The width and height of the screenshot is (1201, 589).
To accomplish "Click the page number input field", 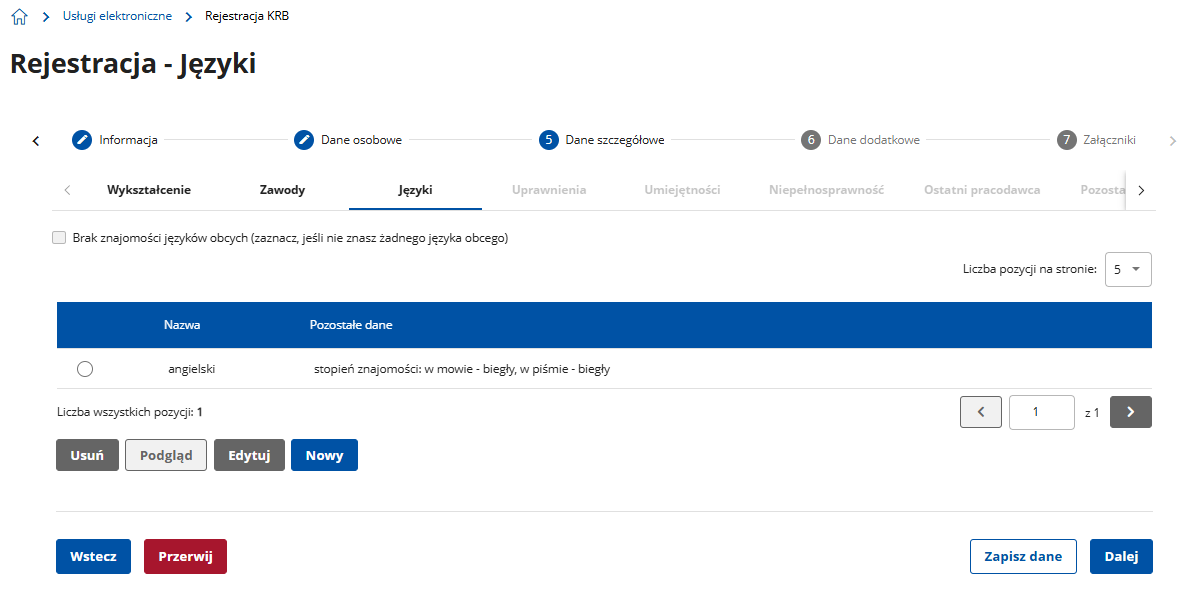I will pos(1042,412).
